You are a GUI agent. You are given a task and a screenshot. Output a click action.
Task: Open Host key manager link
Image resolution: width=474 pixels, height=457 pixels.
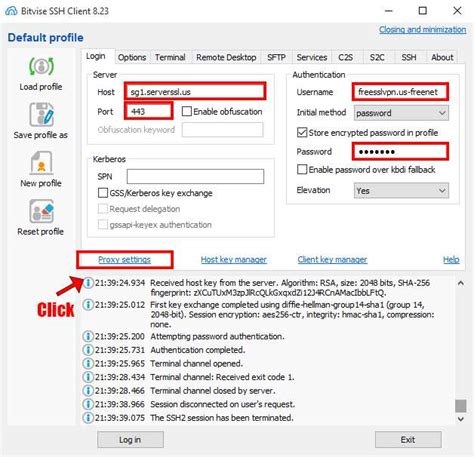click(234, 260)
